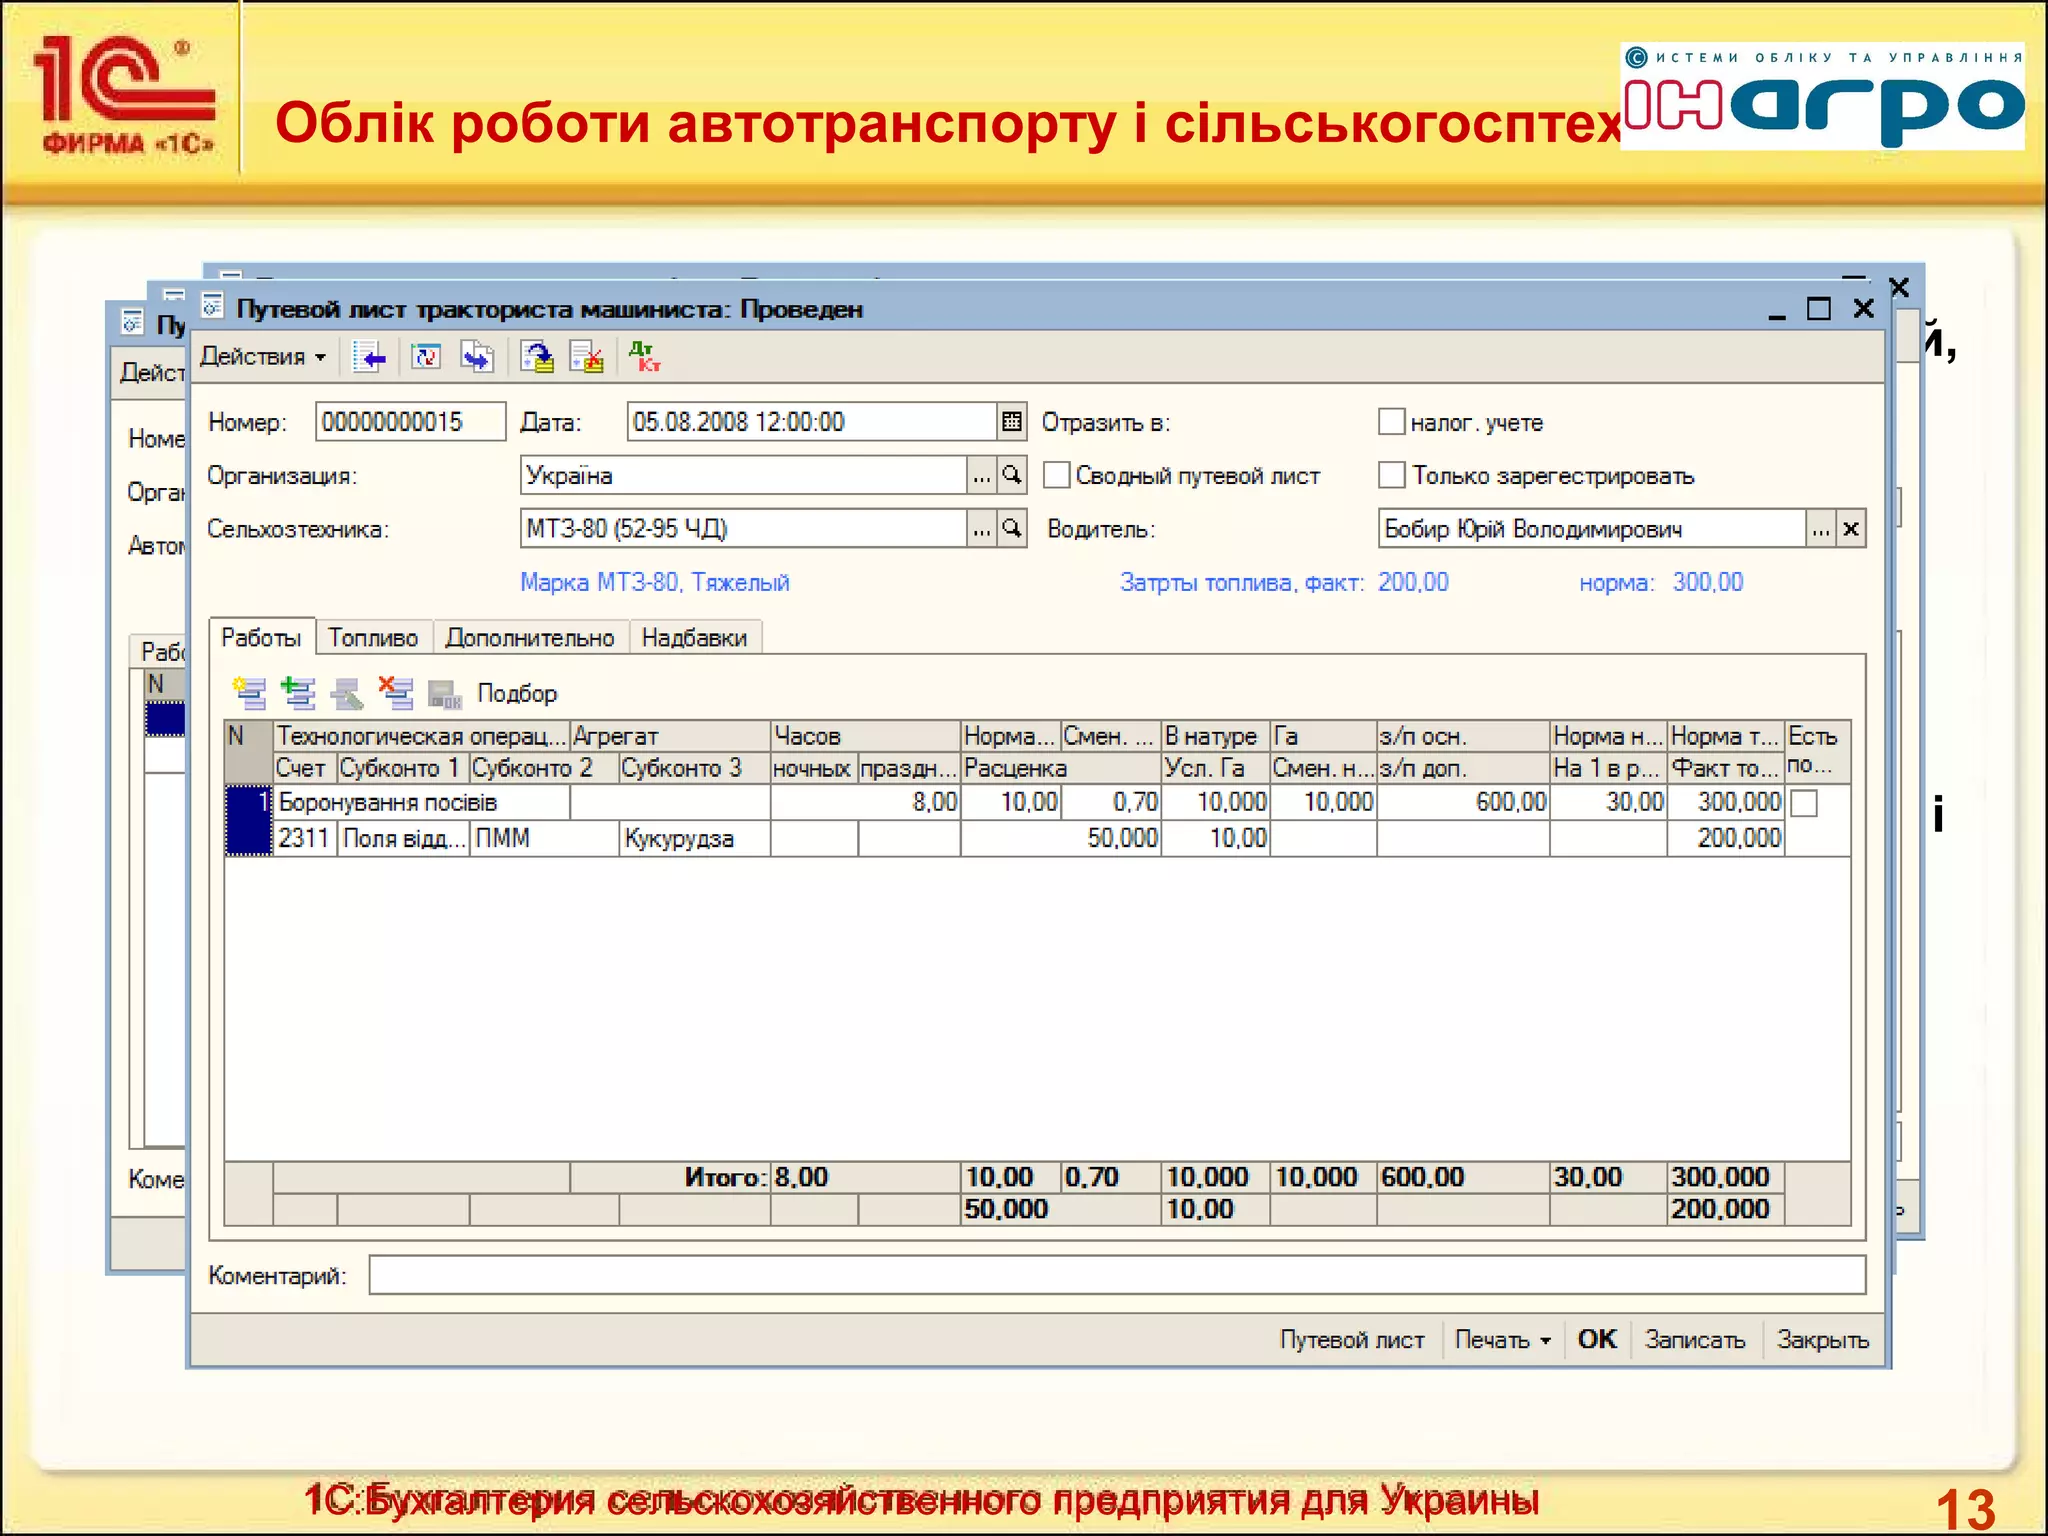The height and width of the screenshot is (1536, 2048).
Task: Click the fuel норма value 300,00
Action: (1708, 582)
